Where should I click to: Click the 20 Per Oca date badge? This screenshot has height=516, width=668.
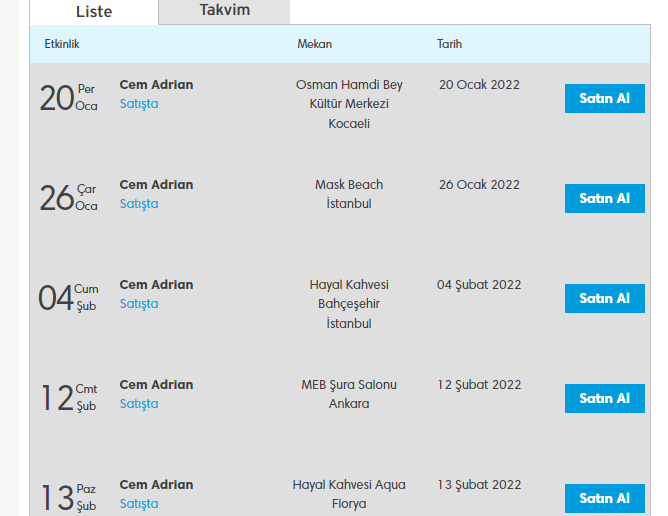click(68, 98)
